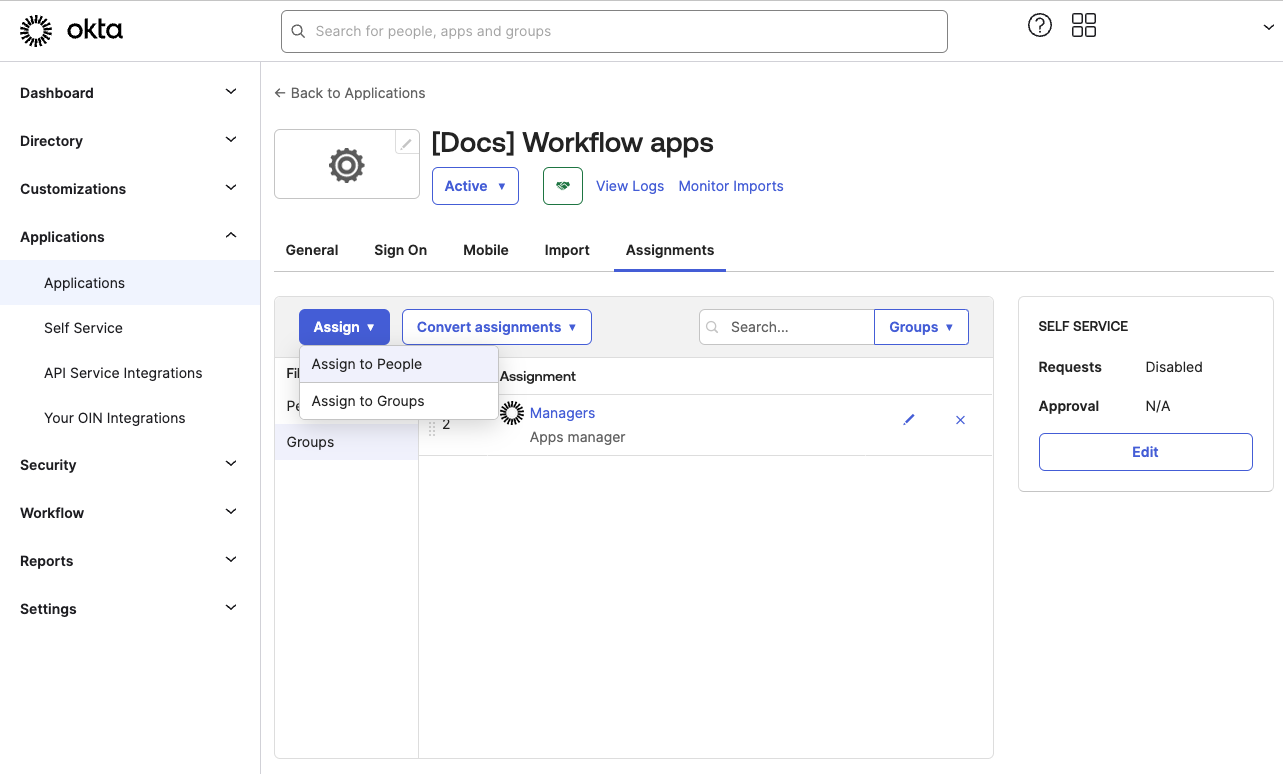Switch to the Sign On tab
The image size is (1283, 774).
click(400, 250)
